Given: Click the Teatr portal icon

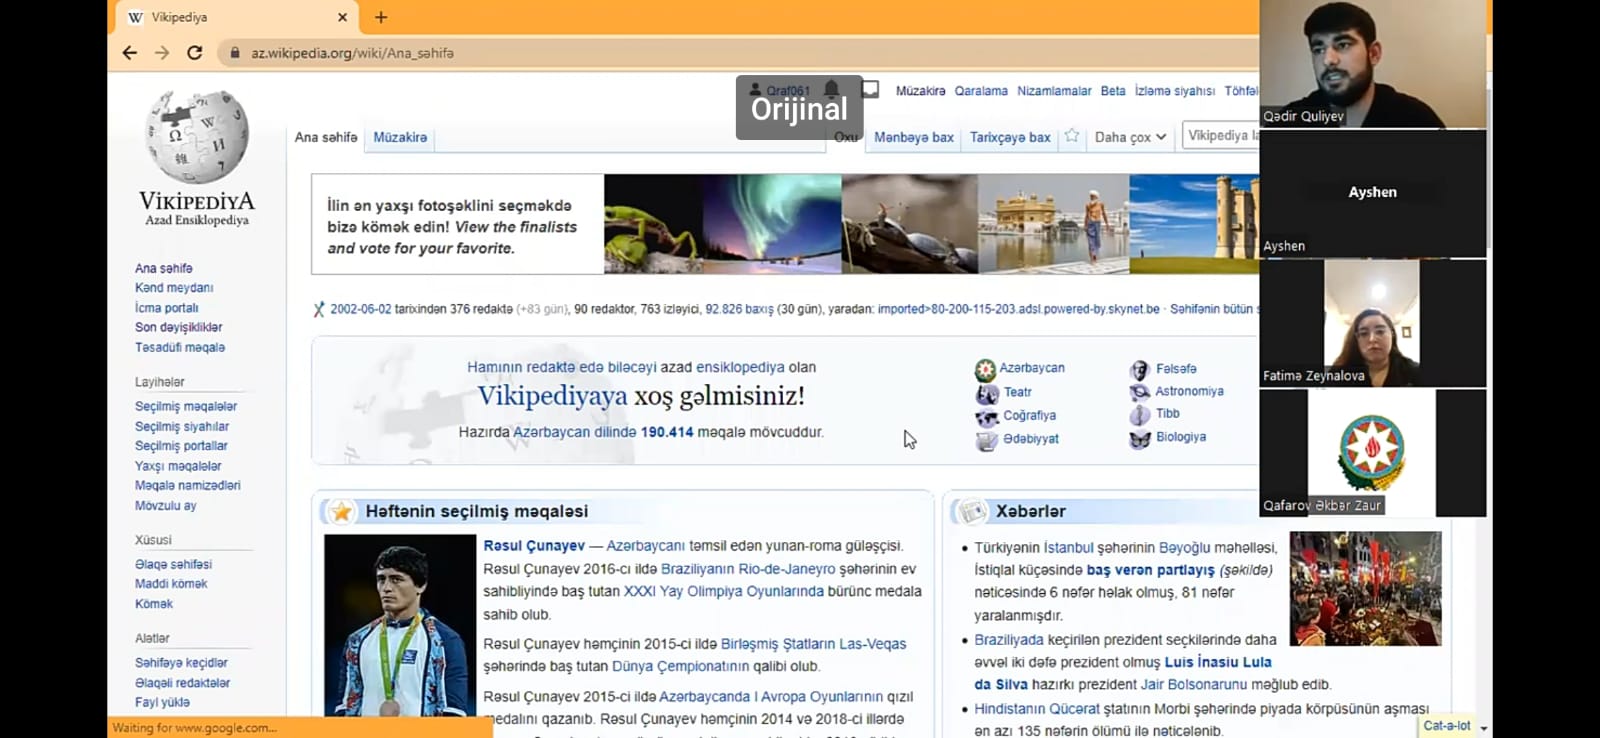Looking at the screenshot, I should pos(986,394).
